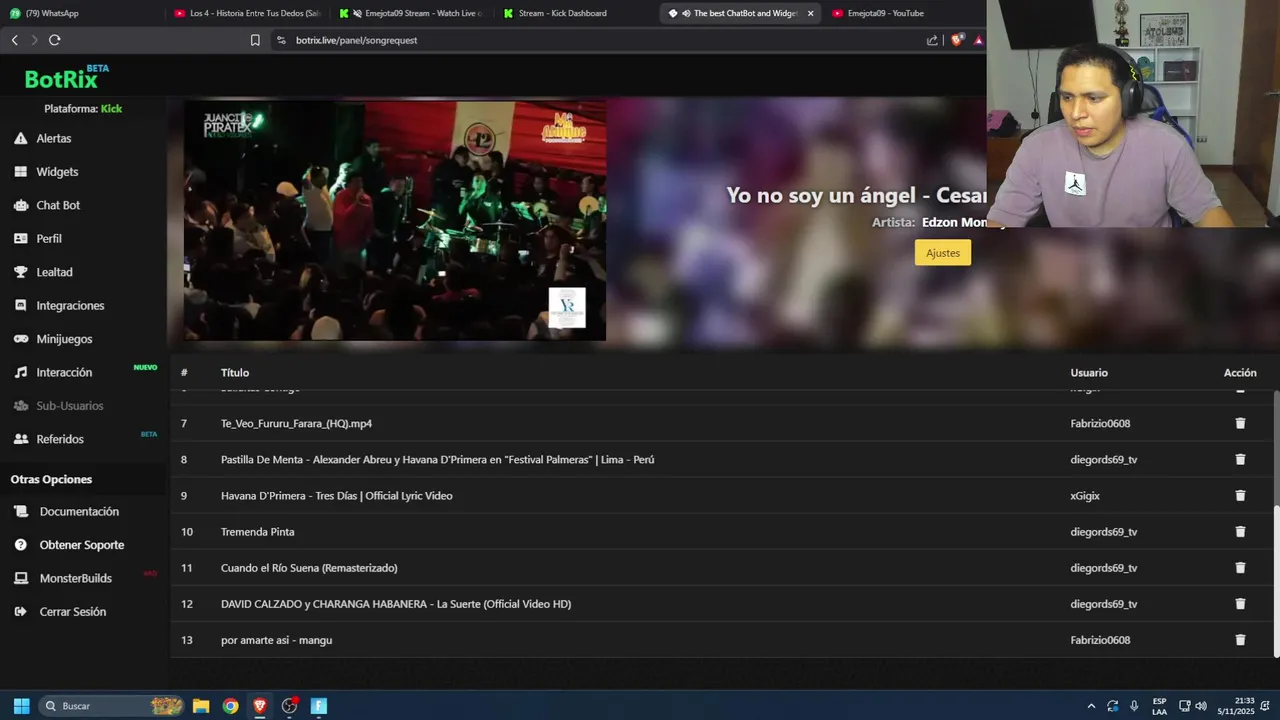The height and width of the screenshot is (720, 1280).
Task: Delete Tremenda Pinta from the queue
Action: tap(1240, 531)
